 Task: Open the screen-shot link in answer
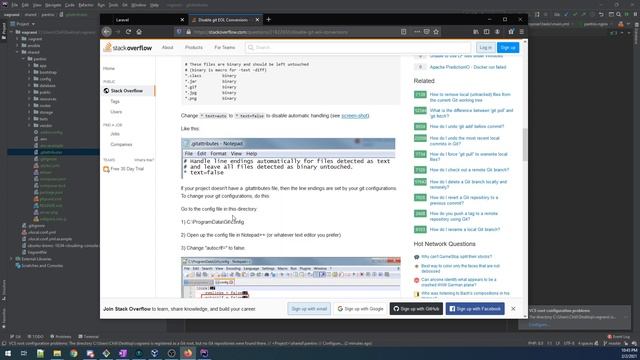pos(355,116)
